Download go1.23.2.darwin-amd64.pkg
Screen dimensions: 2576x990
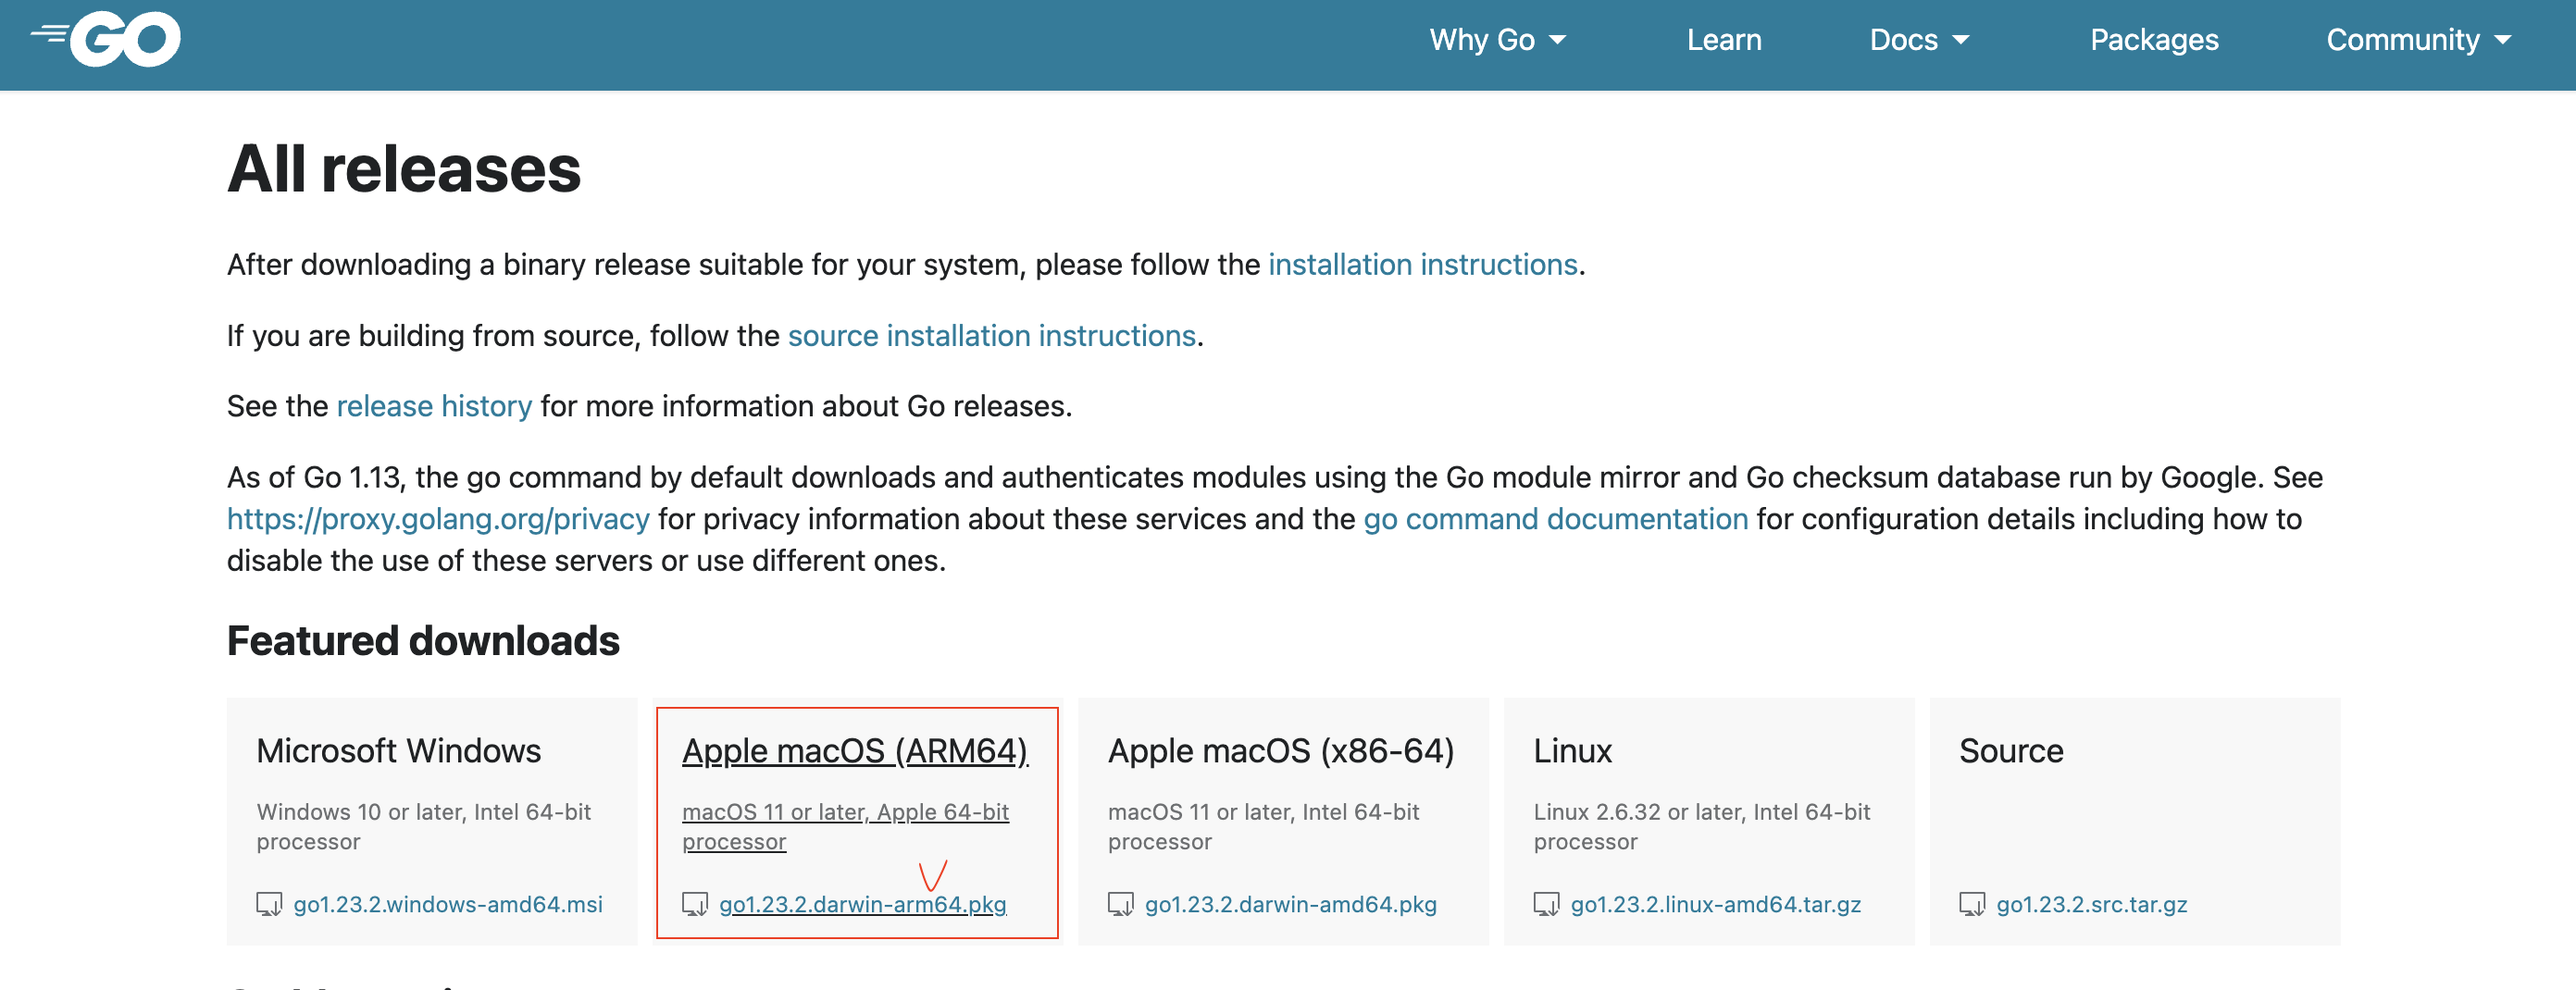1291,904
